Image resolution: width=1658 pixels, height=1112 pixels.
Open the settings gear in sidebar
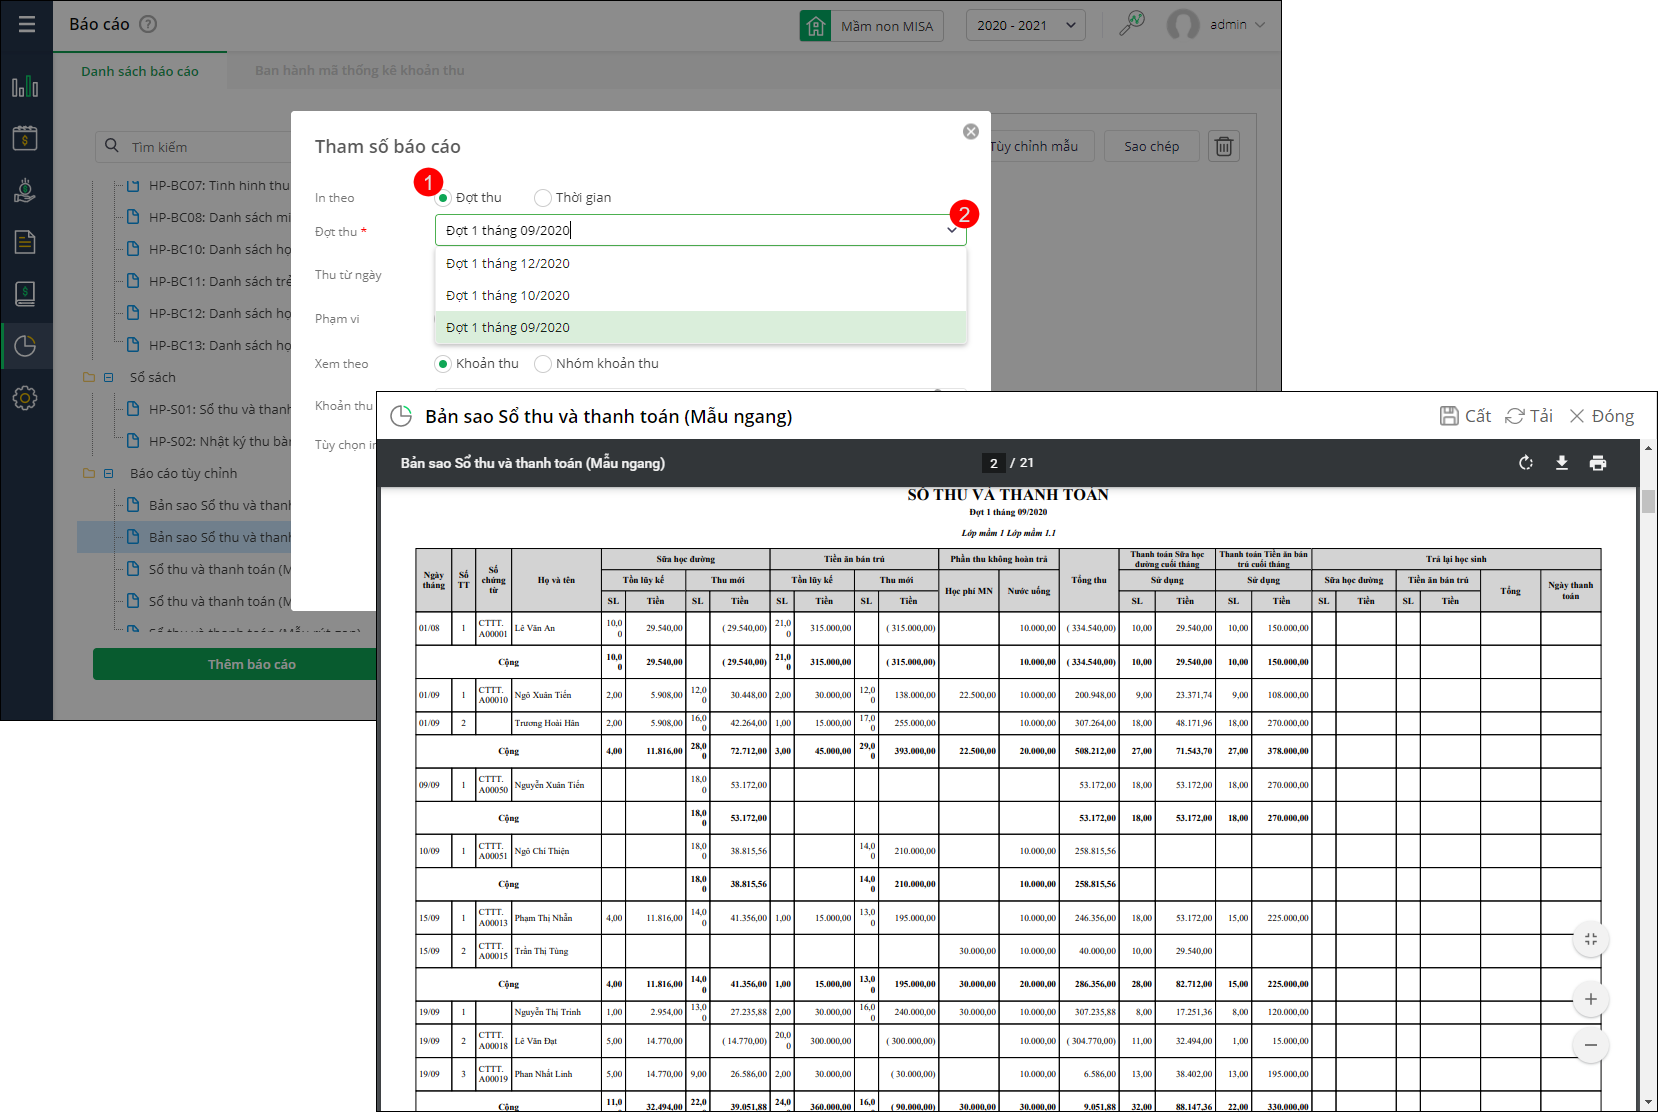point(25,398)
